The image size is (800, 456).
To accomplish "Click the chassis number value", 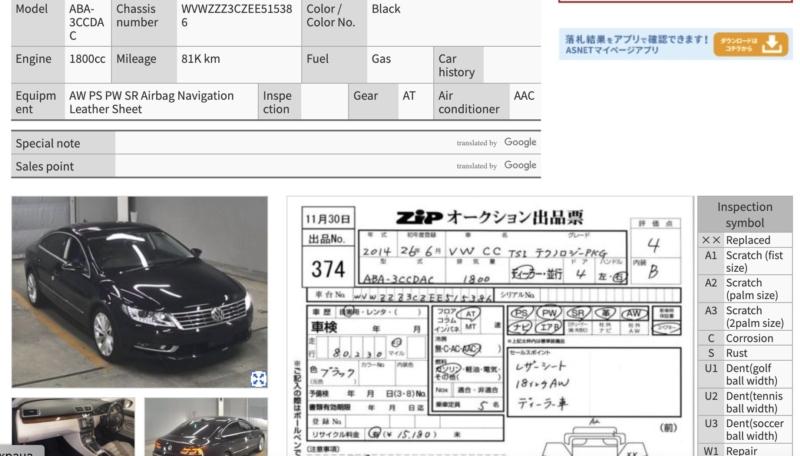I will point(237,15).
